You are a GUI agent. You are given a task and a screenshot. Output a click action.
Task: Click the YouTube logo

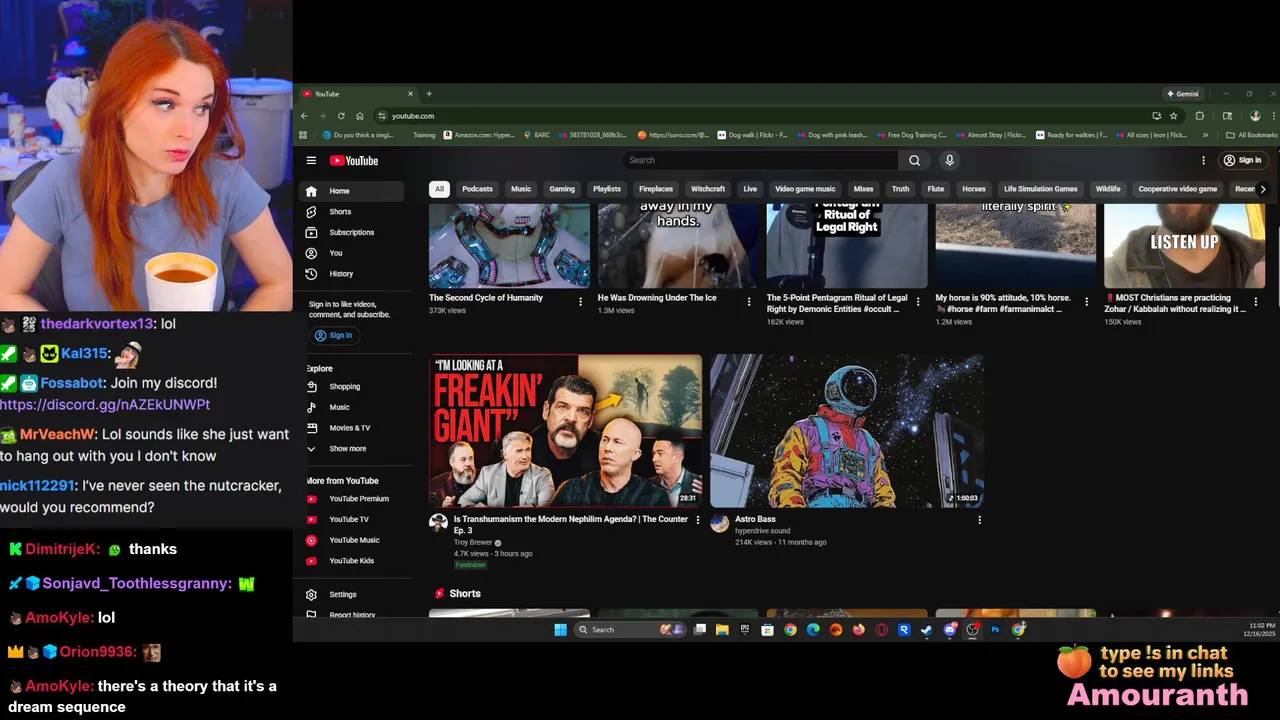(354, 160)
